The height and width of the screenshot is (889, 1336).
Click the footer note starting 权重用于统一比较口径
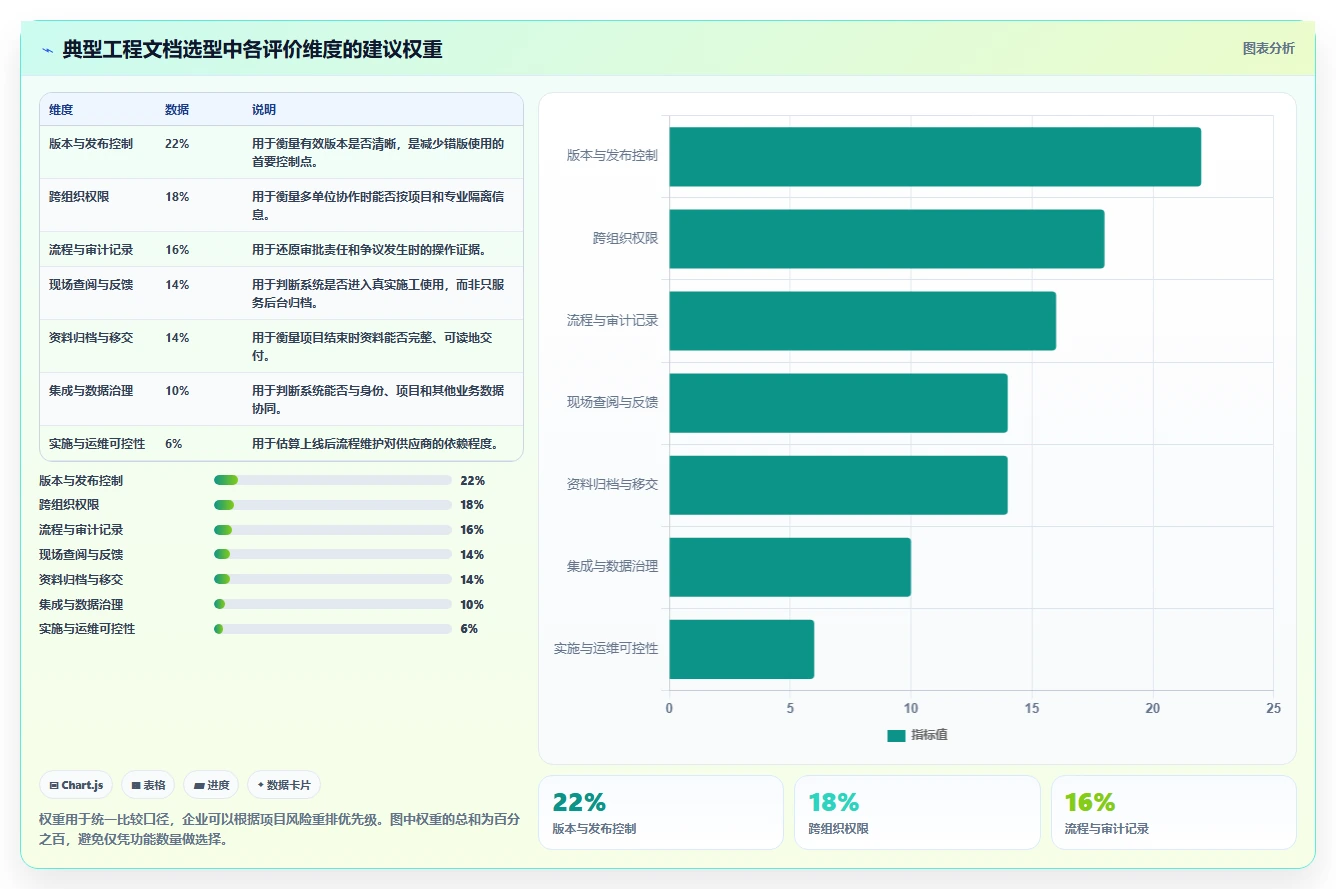[279, 829]
